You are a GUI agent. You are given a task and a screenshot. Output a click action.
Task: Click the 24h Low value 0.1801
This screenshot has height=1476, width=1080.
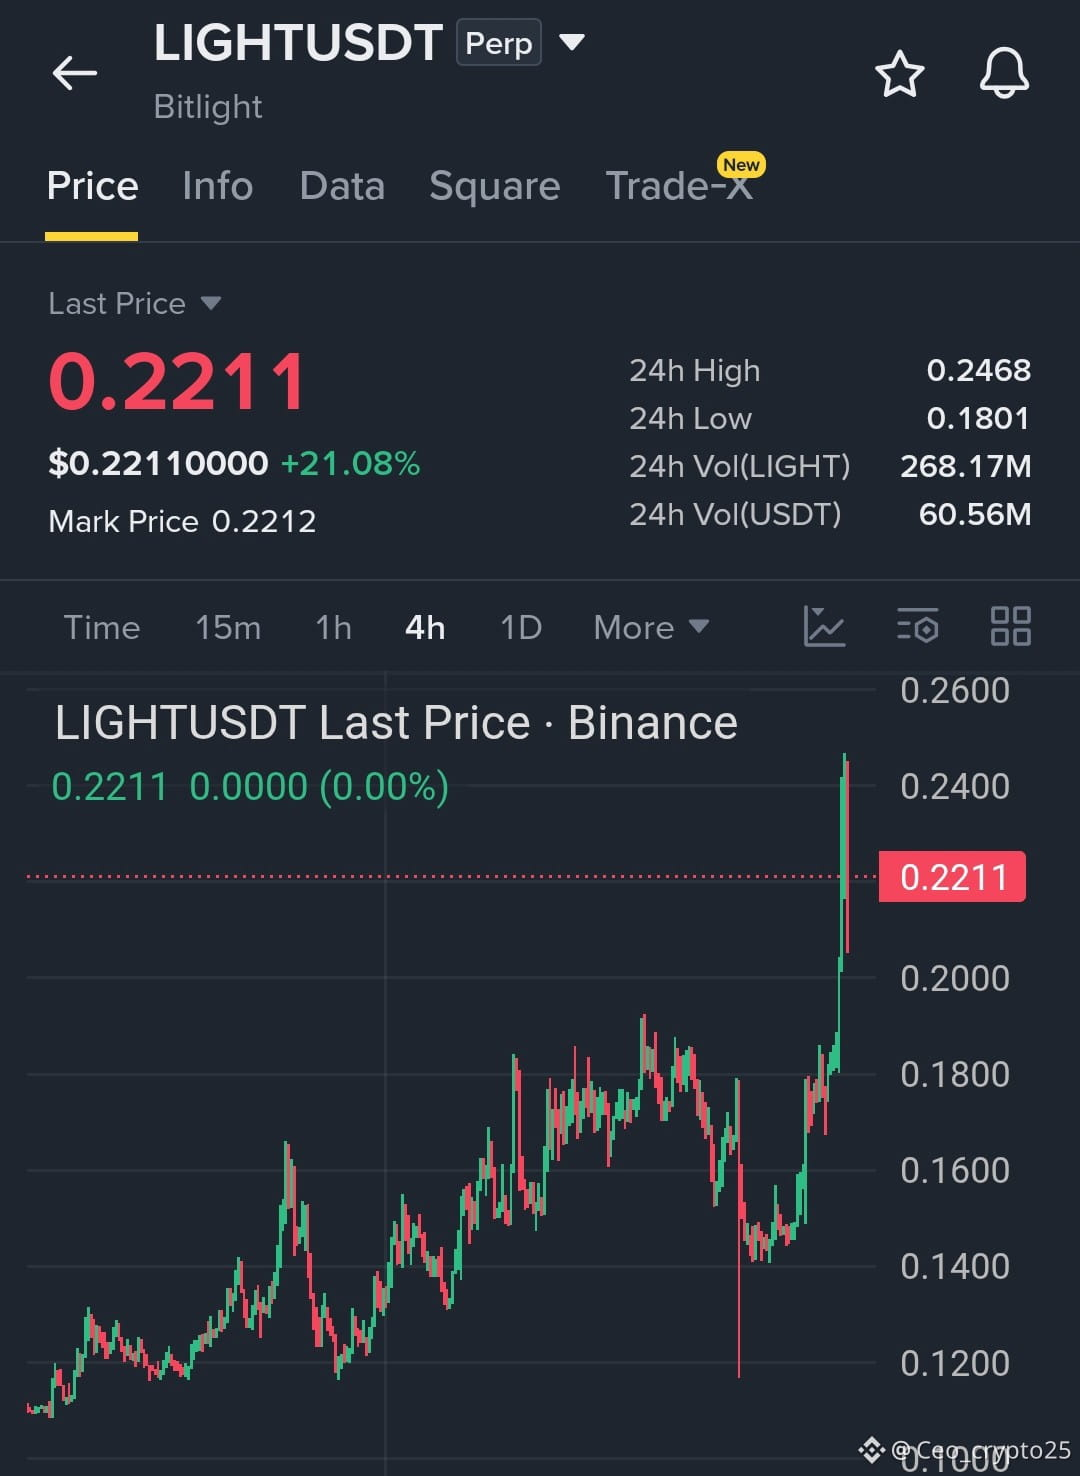pyautogui.click(x=978, y=418)
